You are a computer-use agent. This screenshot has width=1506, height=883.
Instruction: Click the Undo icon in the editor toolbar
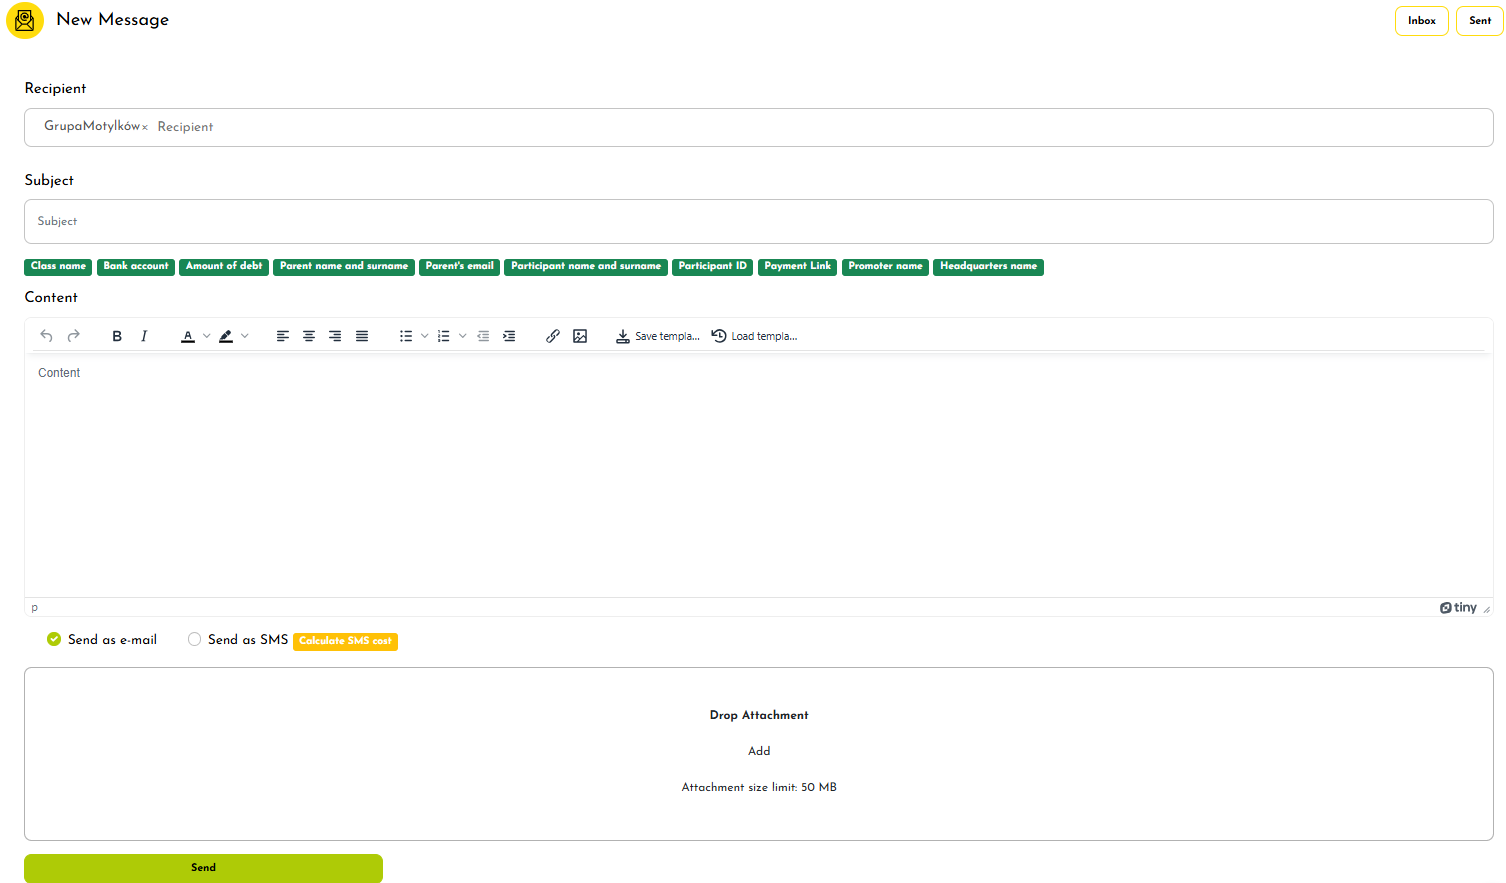tap(46, 336)
